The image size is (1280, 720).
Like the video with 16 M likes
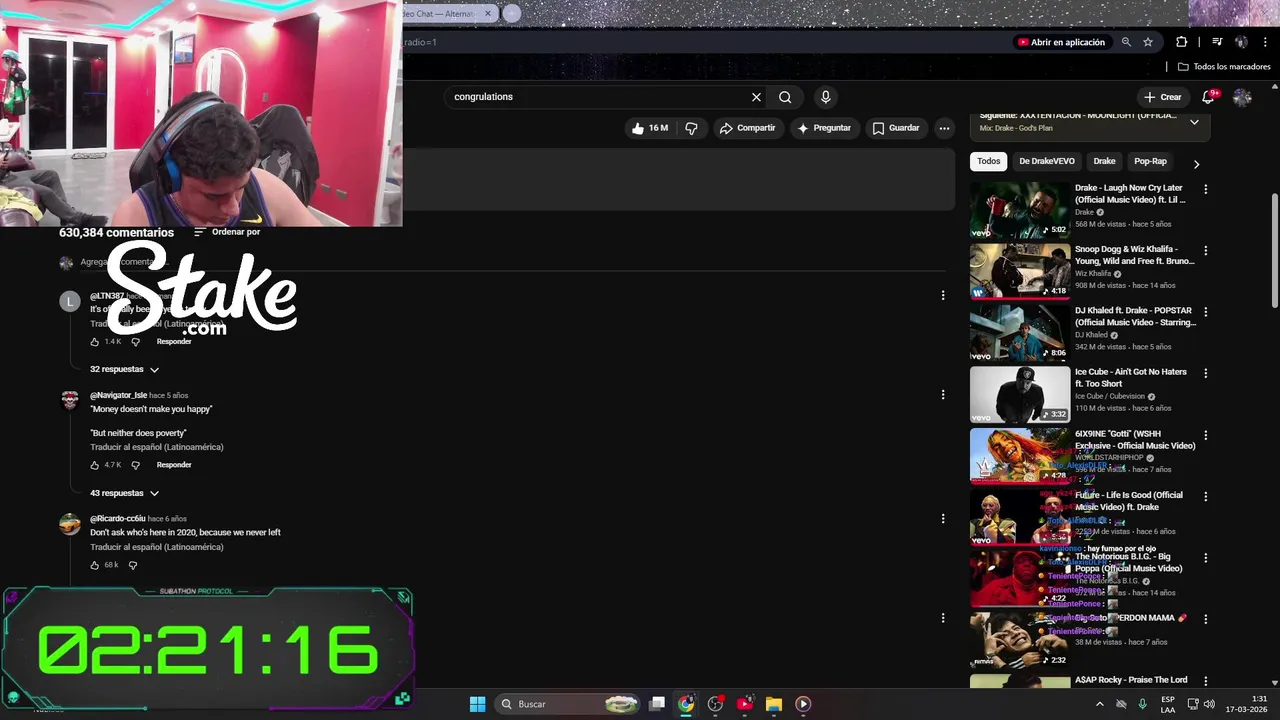[649, 128]
